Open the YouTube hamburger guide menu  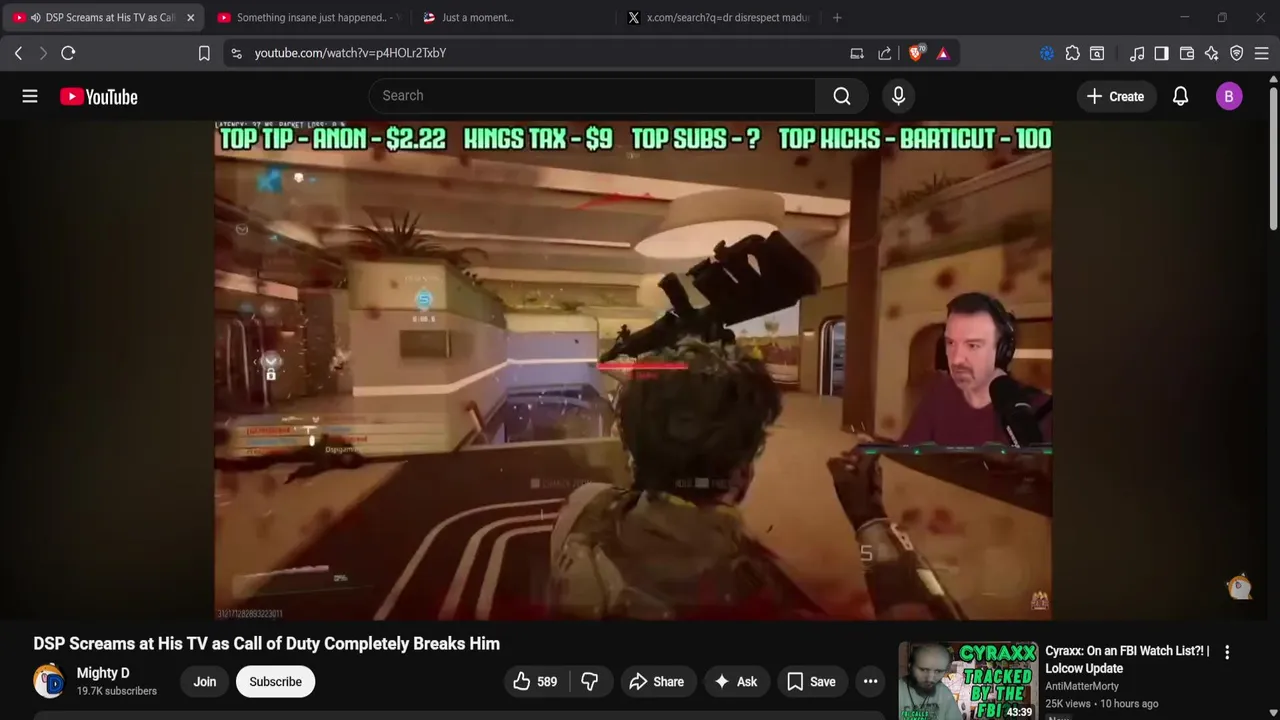tap(30, 96)
